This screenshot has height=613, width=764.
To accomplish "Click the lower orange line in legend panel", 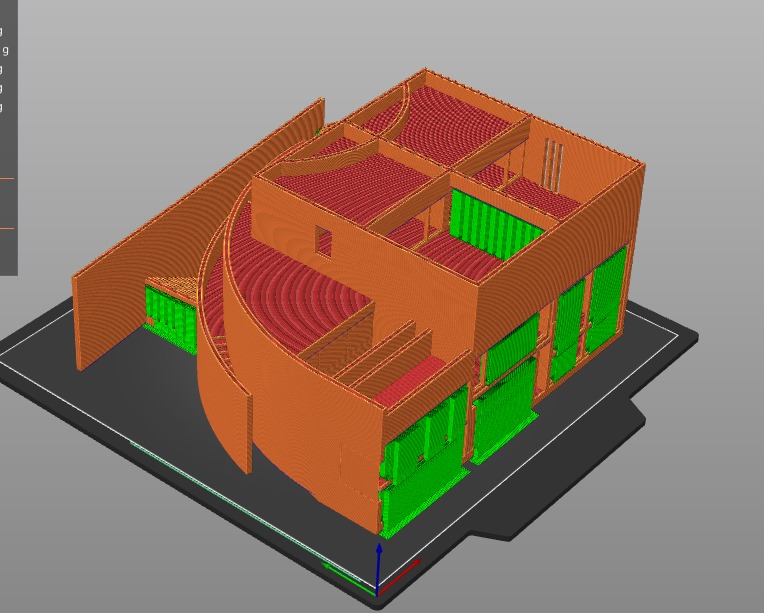I will (x=7, y=229).
